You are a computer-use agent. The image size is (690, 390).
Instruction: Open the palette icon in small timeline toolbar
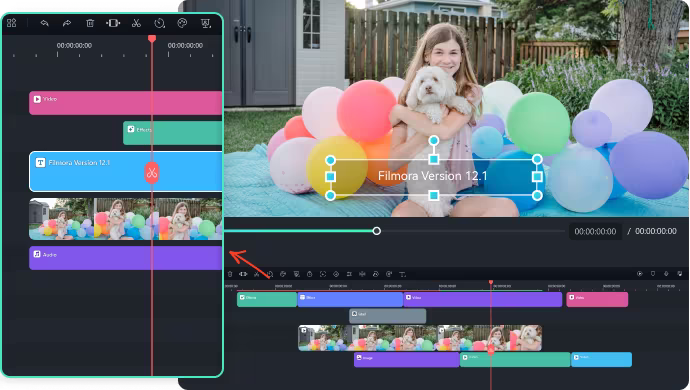[283, 274]
